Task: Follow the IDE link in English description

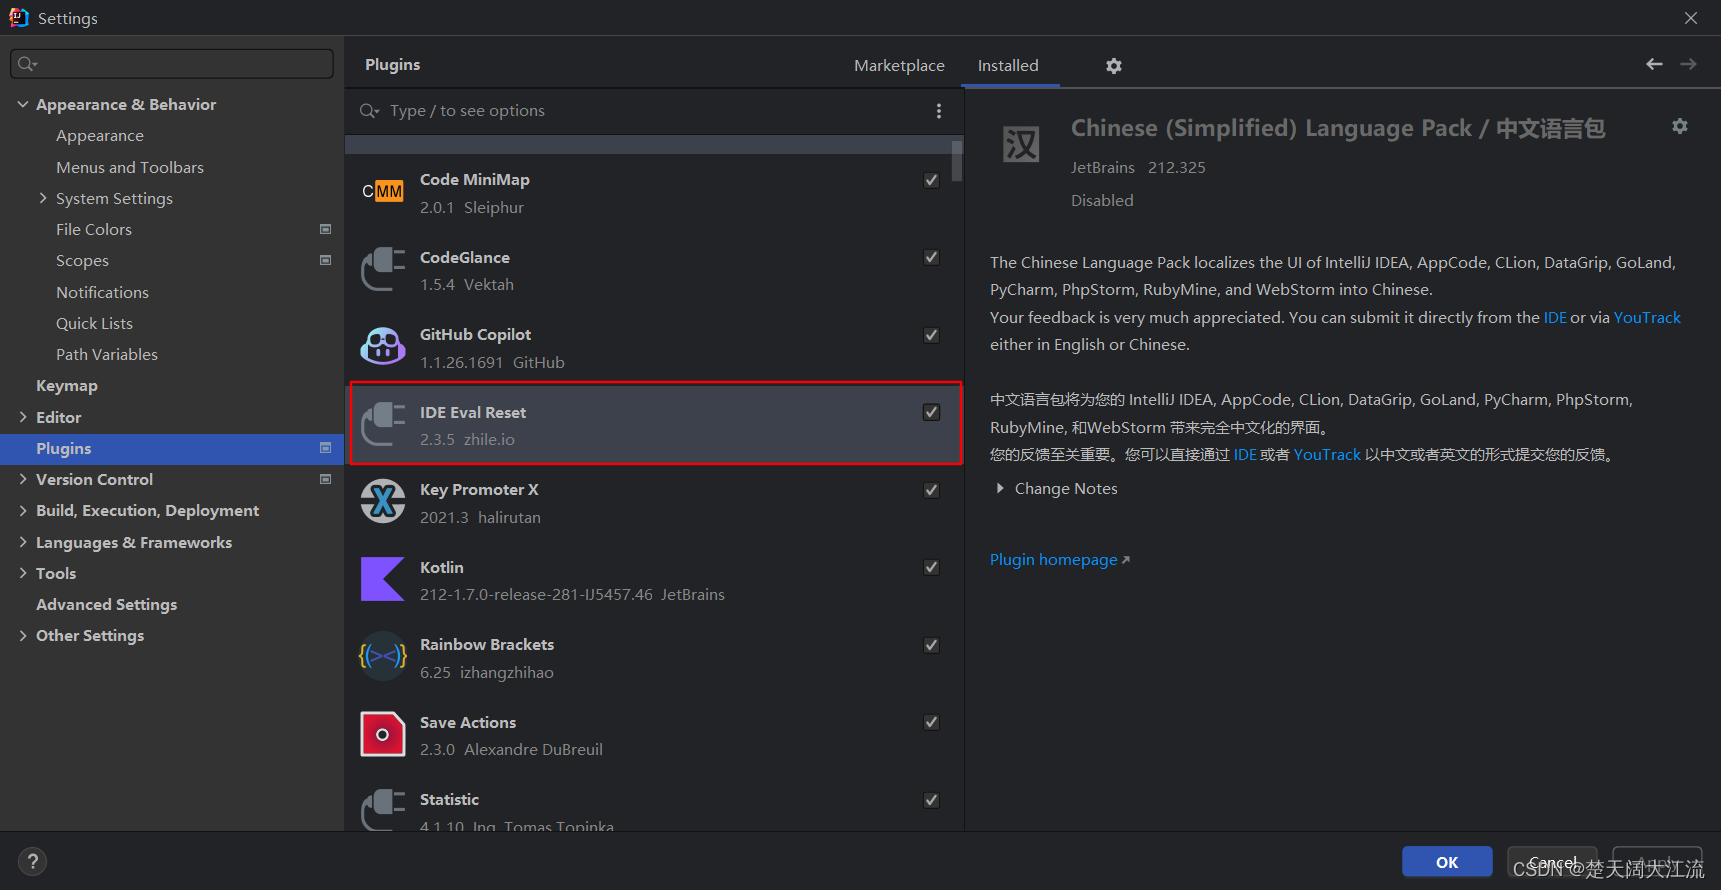Action: (1555, 317)
